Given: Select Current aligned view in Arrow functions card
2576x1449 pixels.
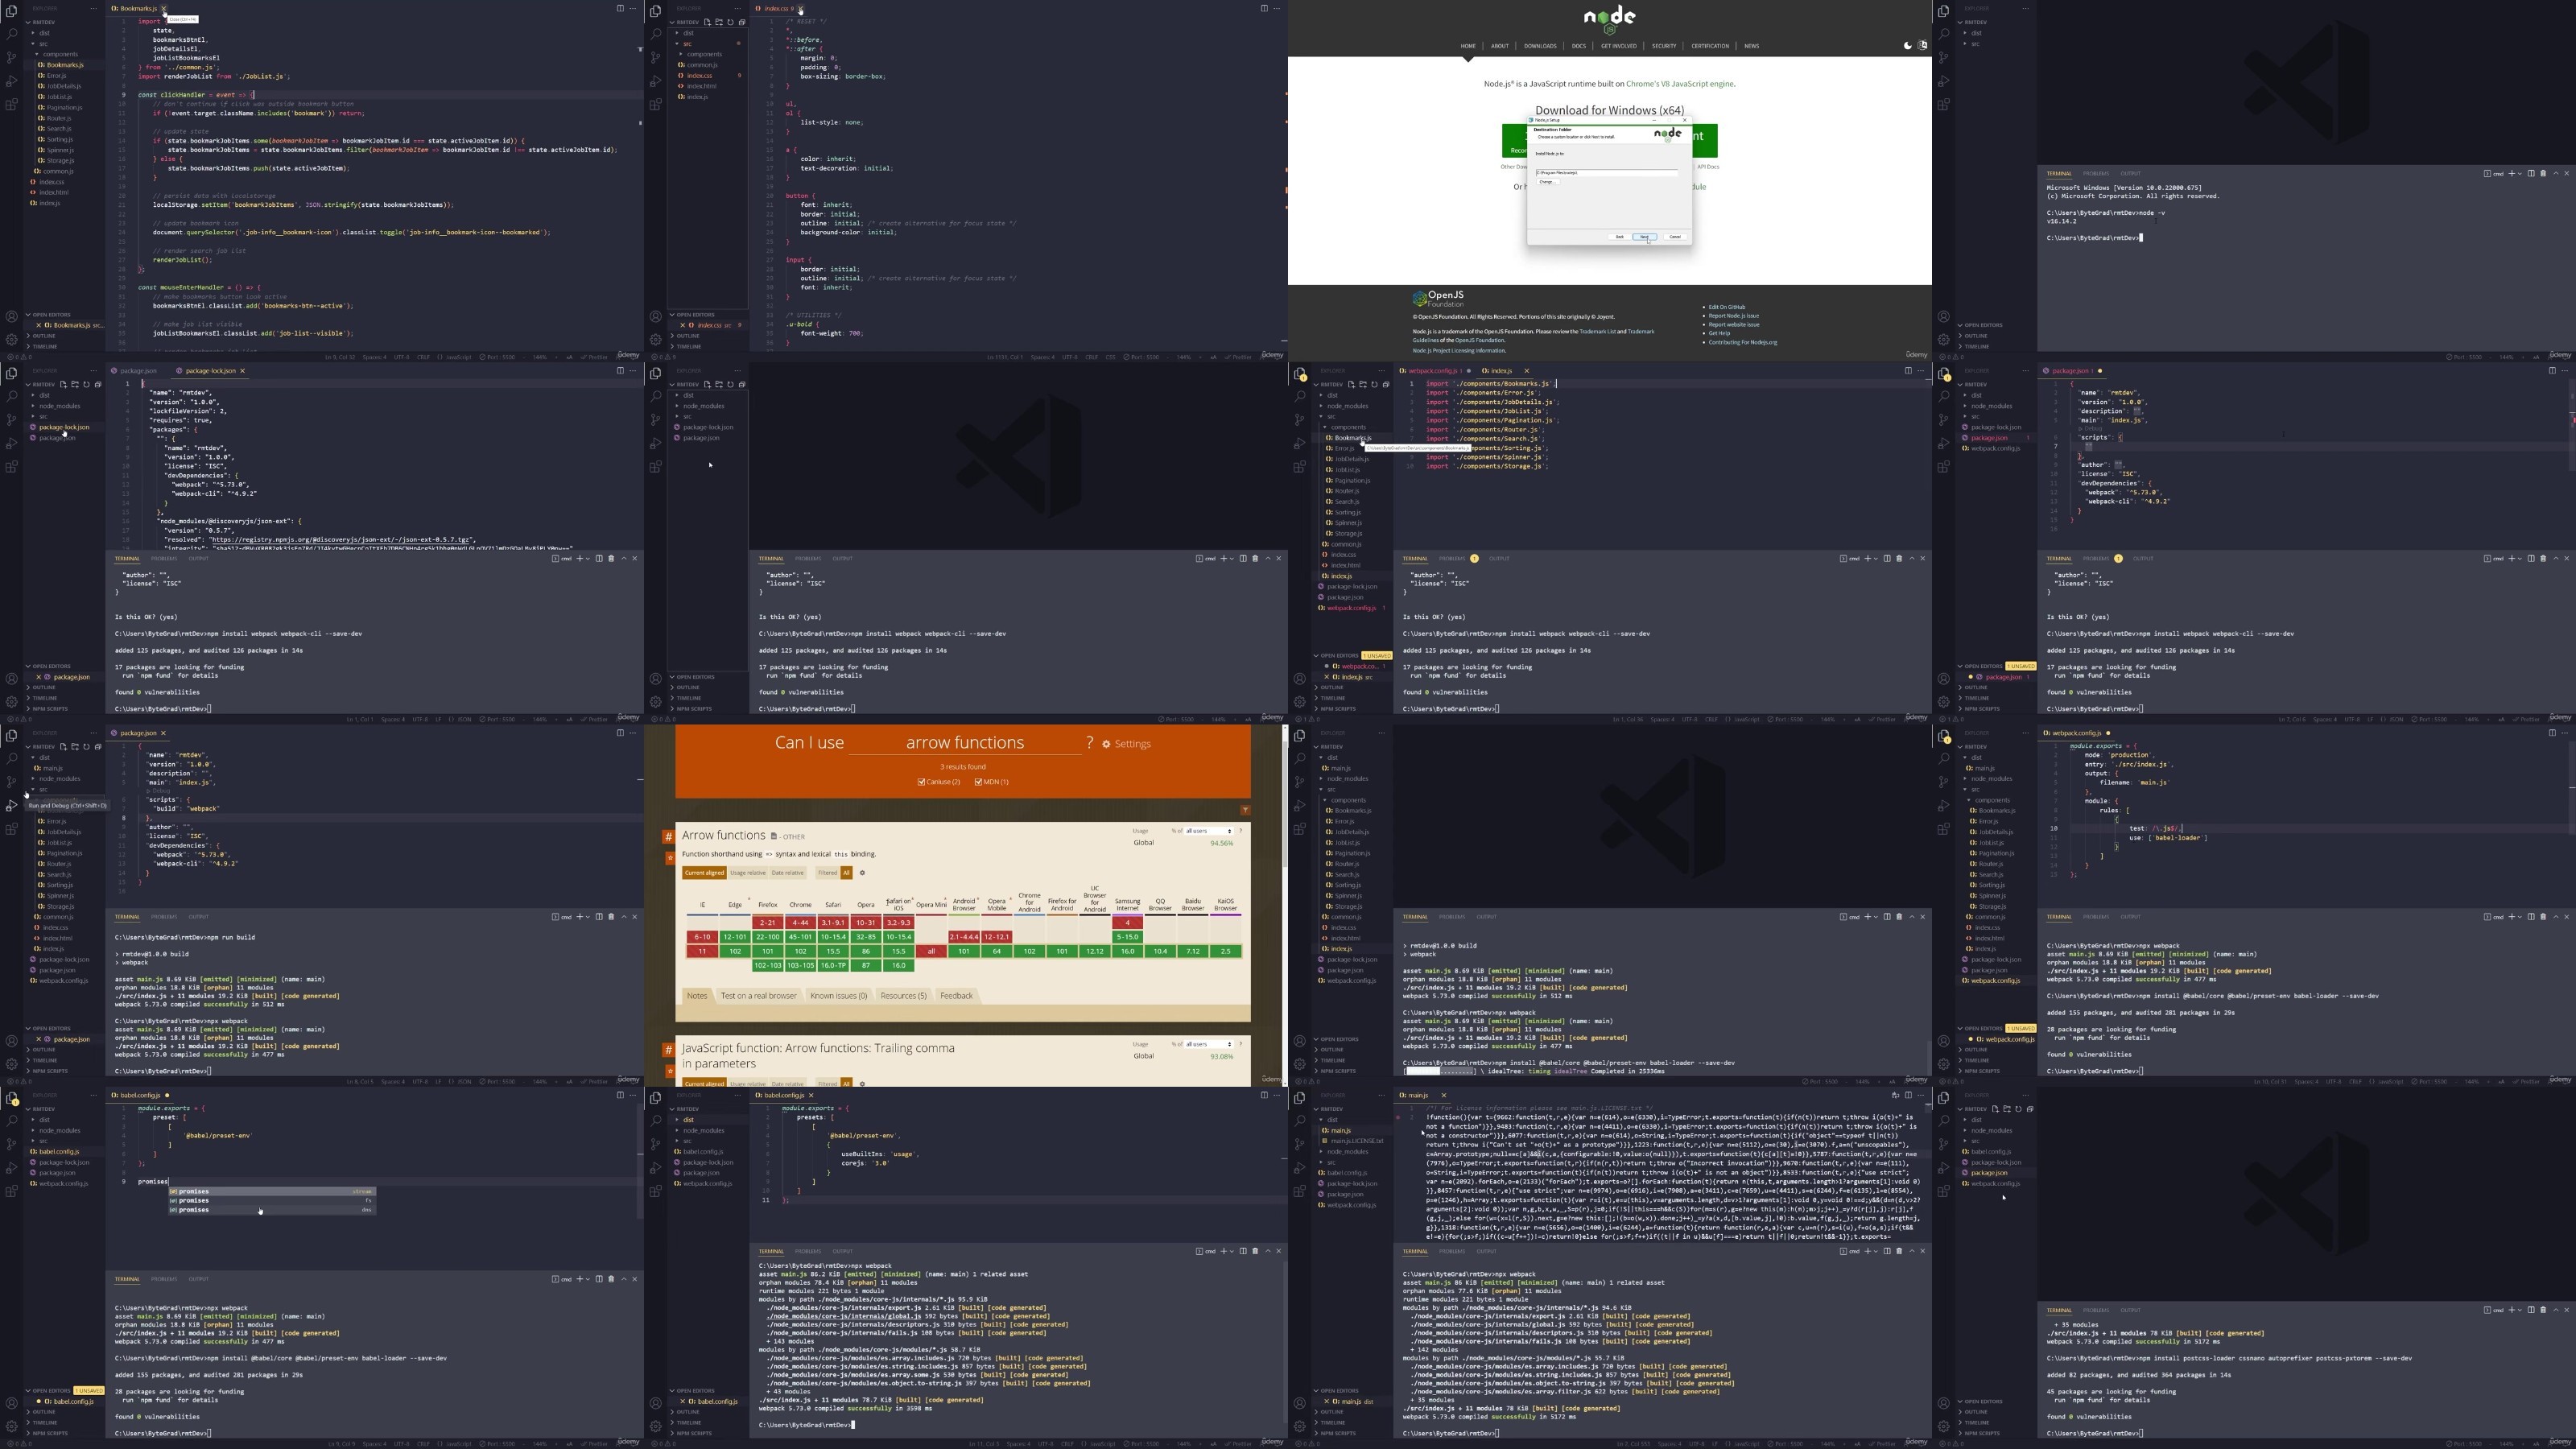Looking at the screenshot, I should (704, 873).
